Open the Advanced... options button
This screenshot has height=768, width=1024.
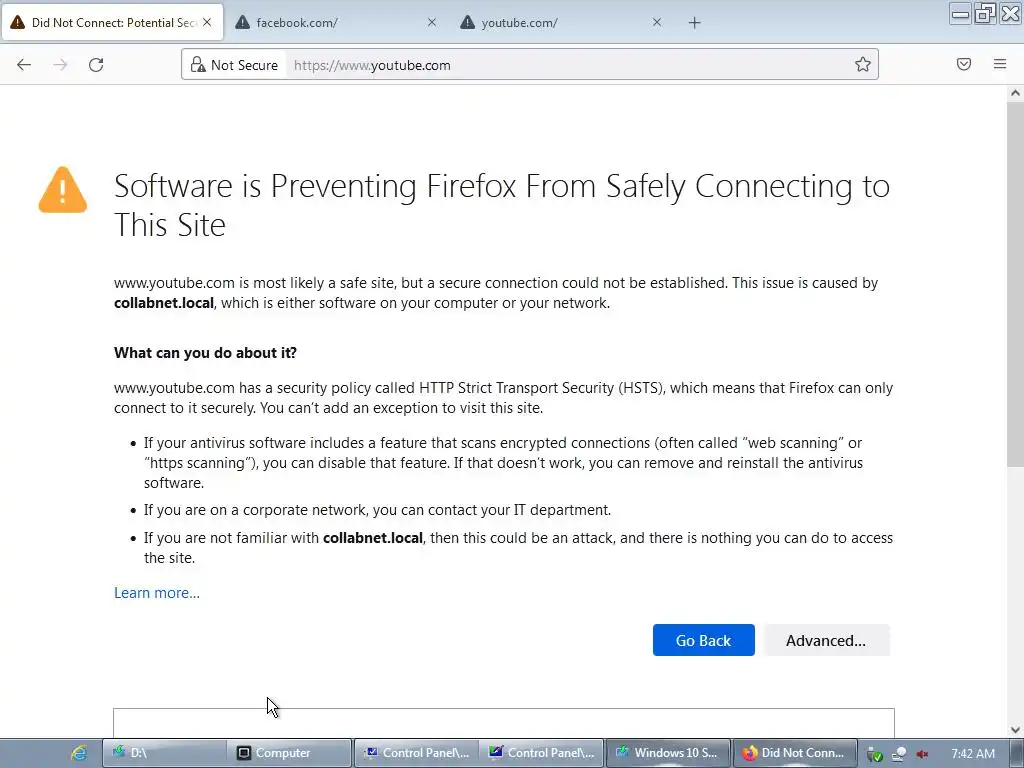(826, 640)
